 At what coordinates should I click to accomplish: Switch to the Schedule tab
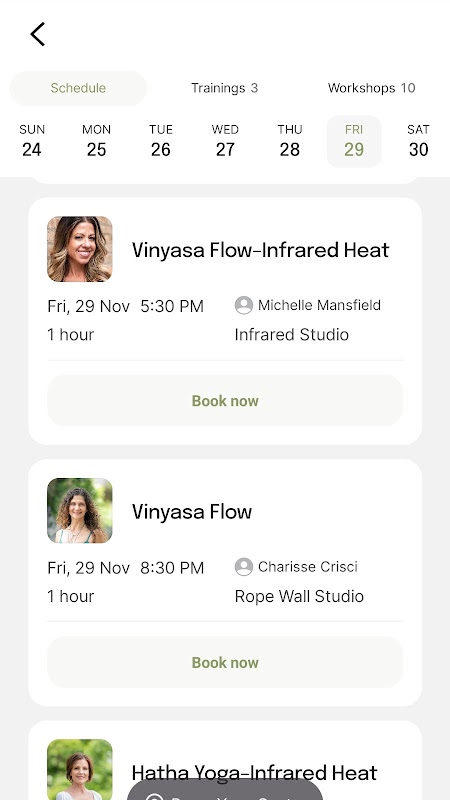pyautogui.click(x=78, y=88)
